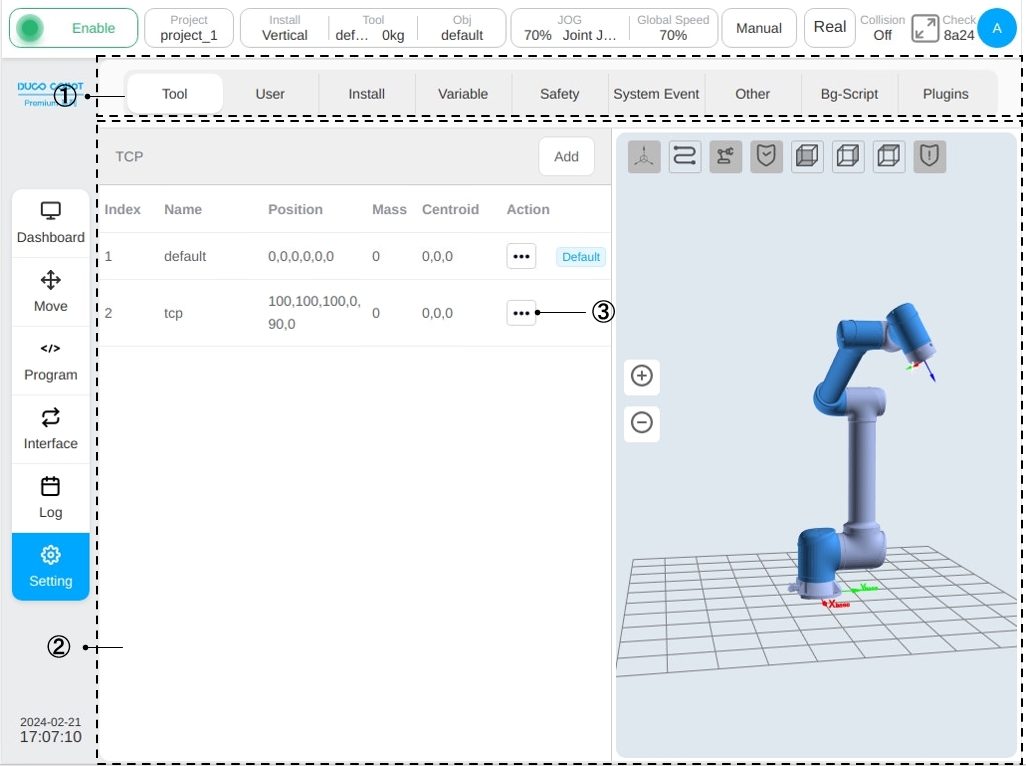Viewport: 1026px width, 766px height.
Task: Open the Global Speed 70% selector
Action: point(673,28)
